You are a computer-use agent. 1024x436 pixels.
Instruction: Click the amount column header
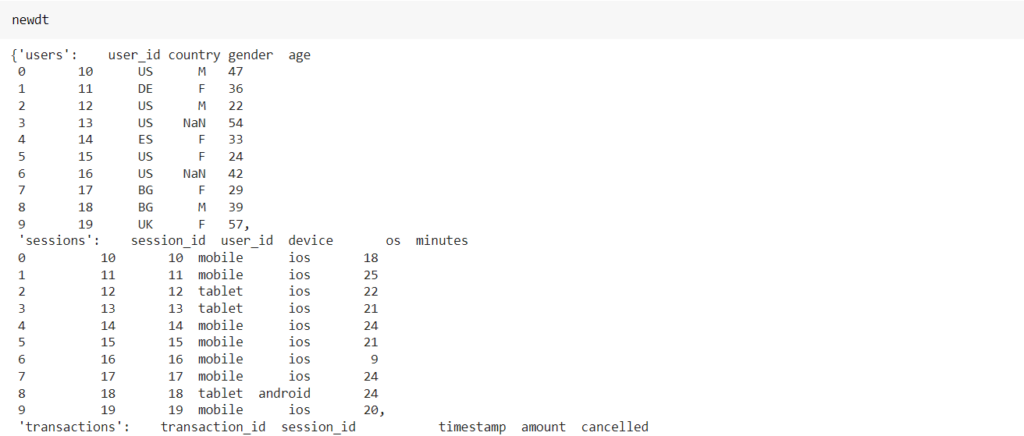544,427
